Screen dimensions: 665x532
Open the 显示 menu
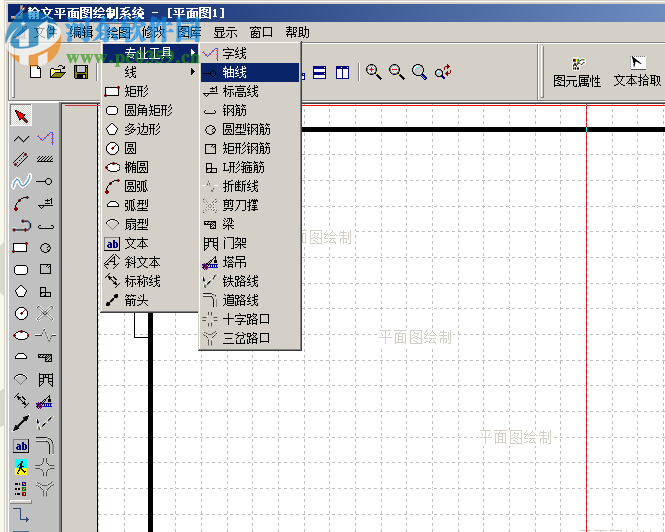coord(225,32)
